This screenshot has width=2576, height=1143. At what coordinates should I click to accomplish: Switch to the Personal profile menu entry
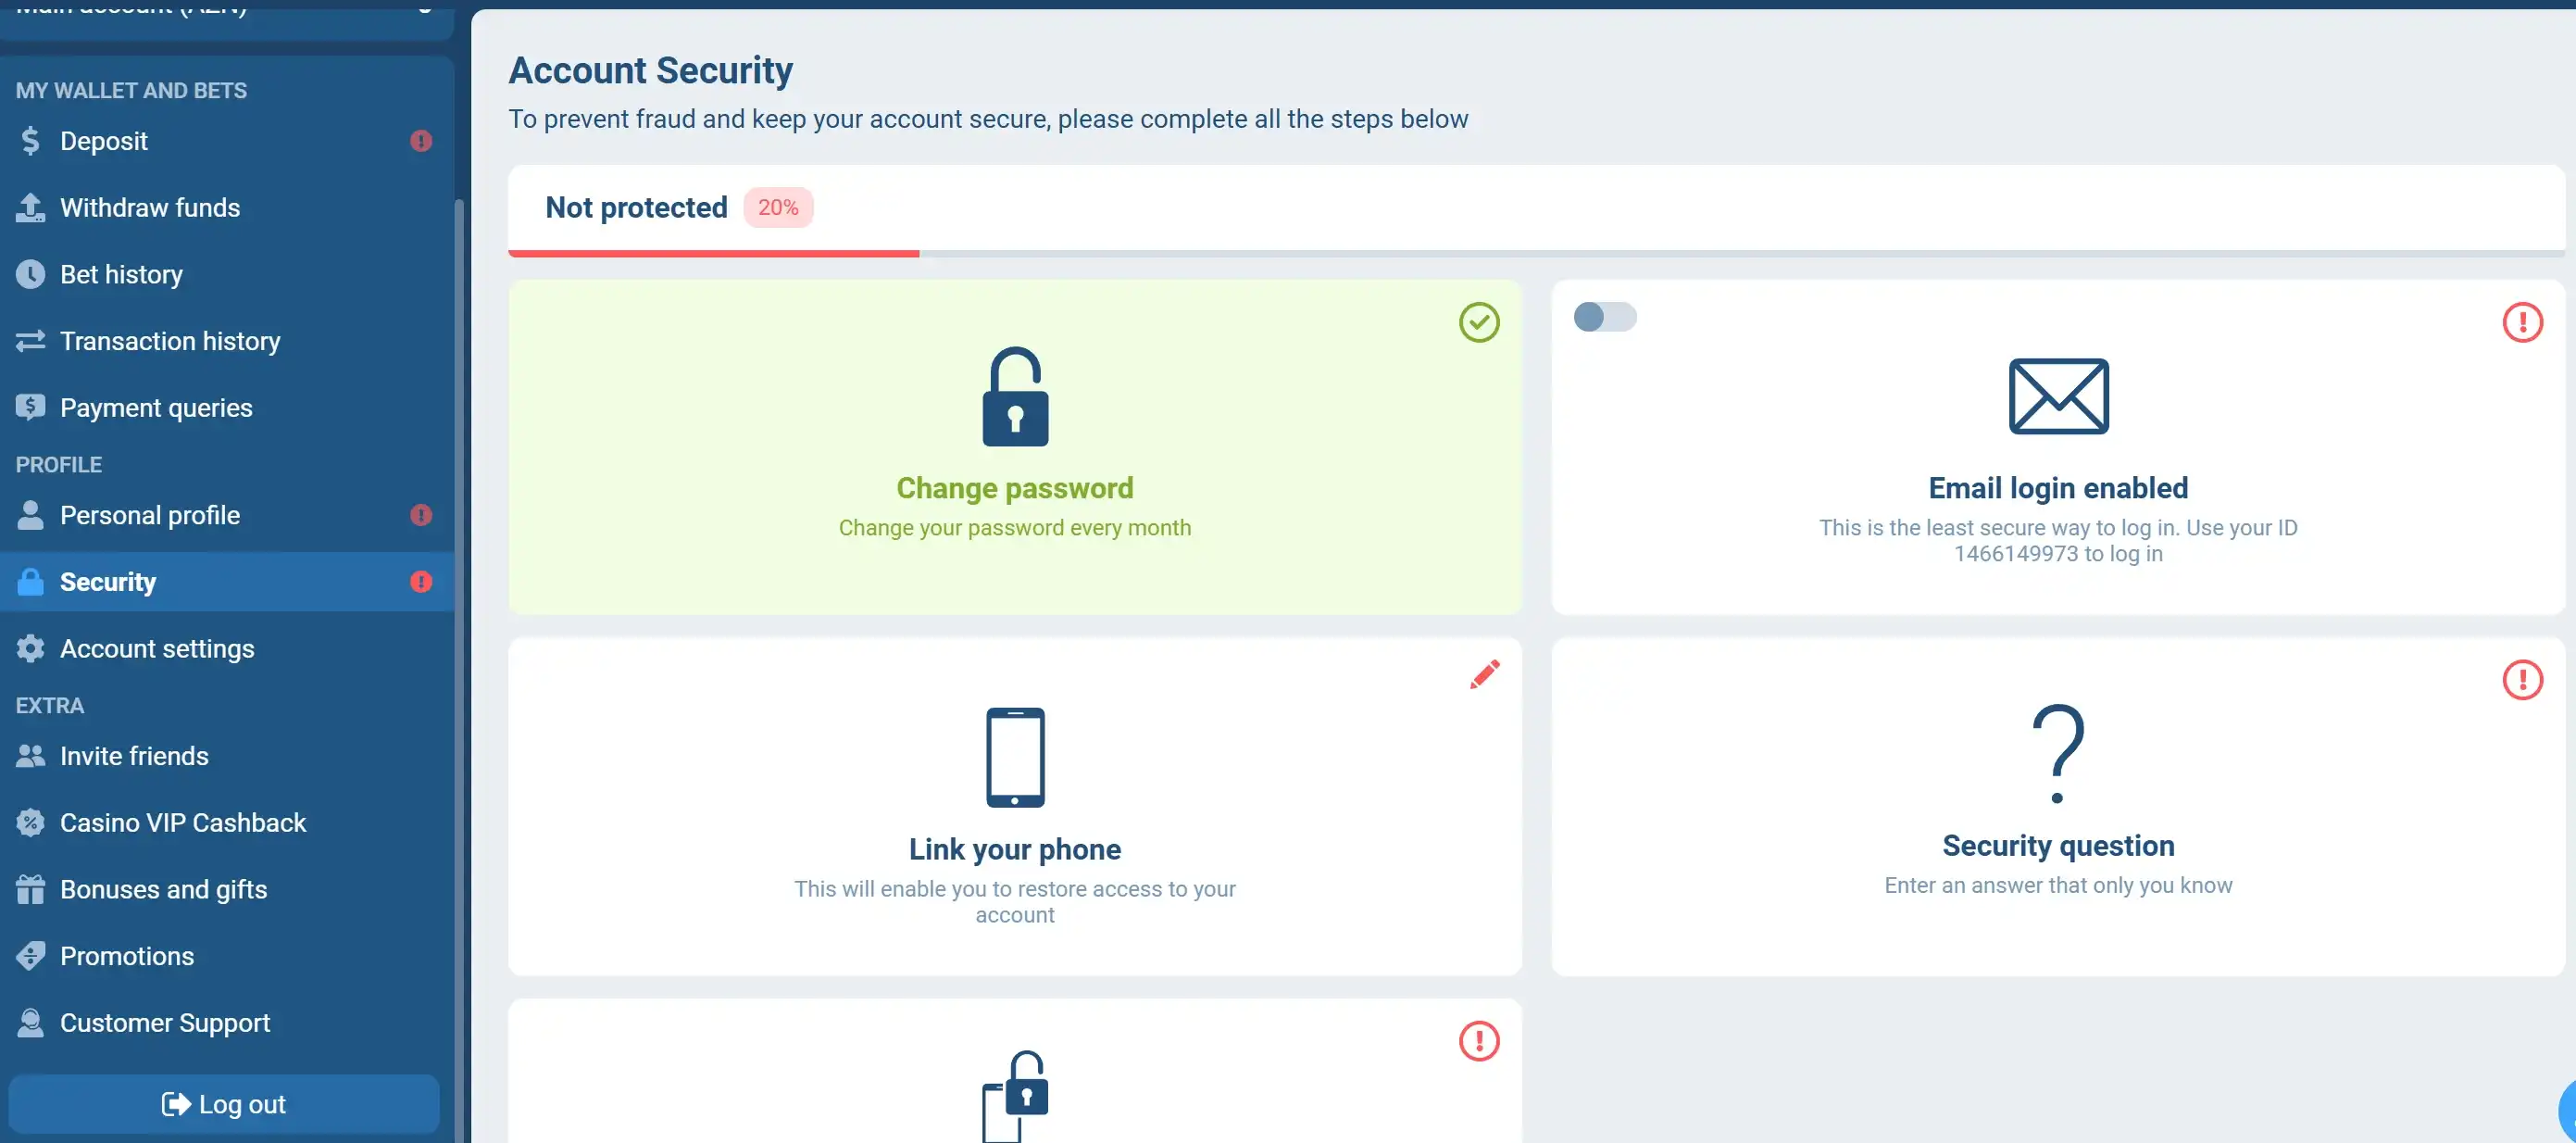point(148,515)
